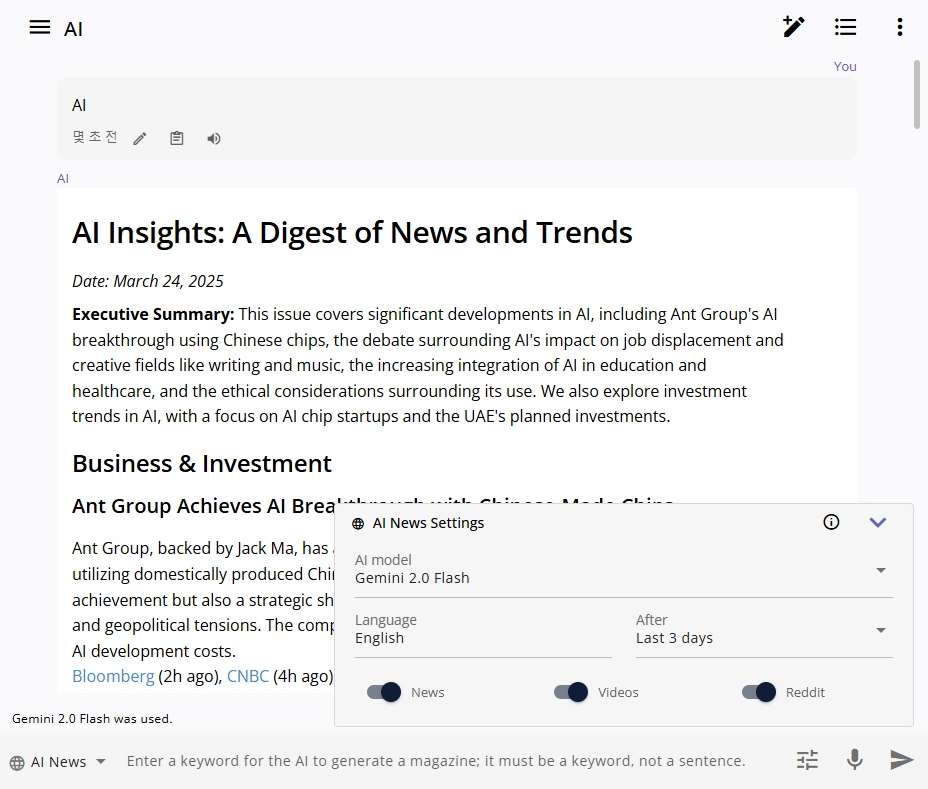Open the tune settings sliders icon

807,760
